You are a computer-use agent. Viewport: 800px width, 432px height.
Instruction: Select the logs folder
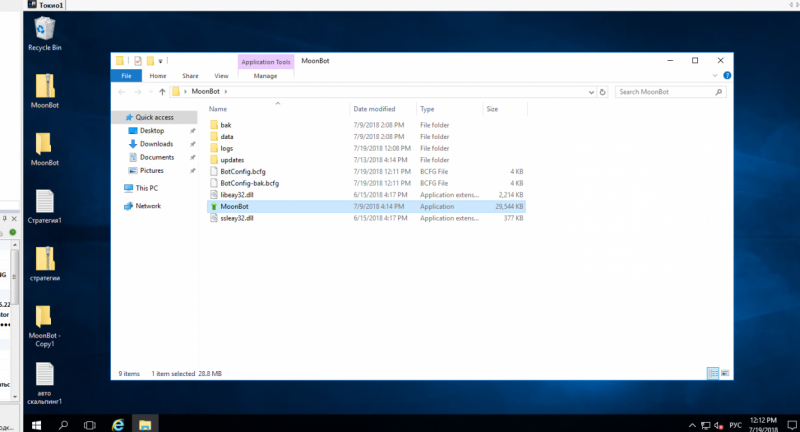pos(366,148)
